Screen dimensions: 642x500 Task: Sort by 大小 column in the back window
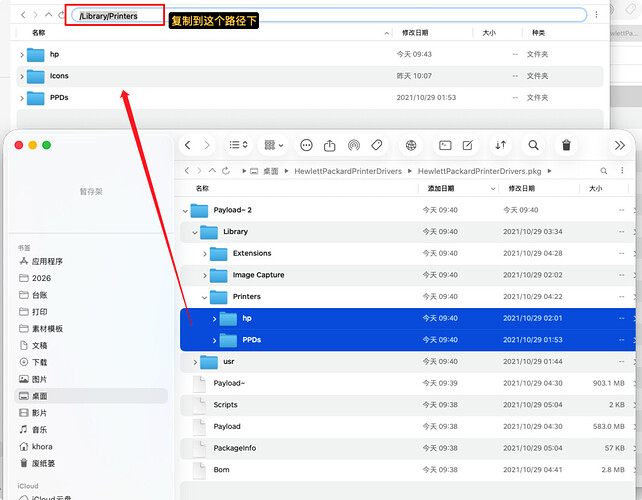click(489, 33)
